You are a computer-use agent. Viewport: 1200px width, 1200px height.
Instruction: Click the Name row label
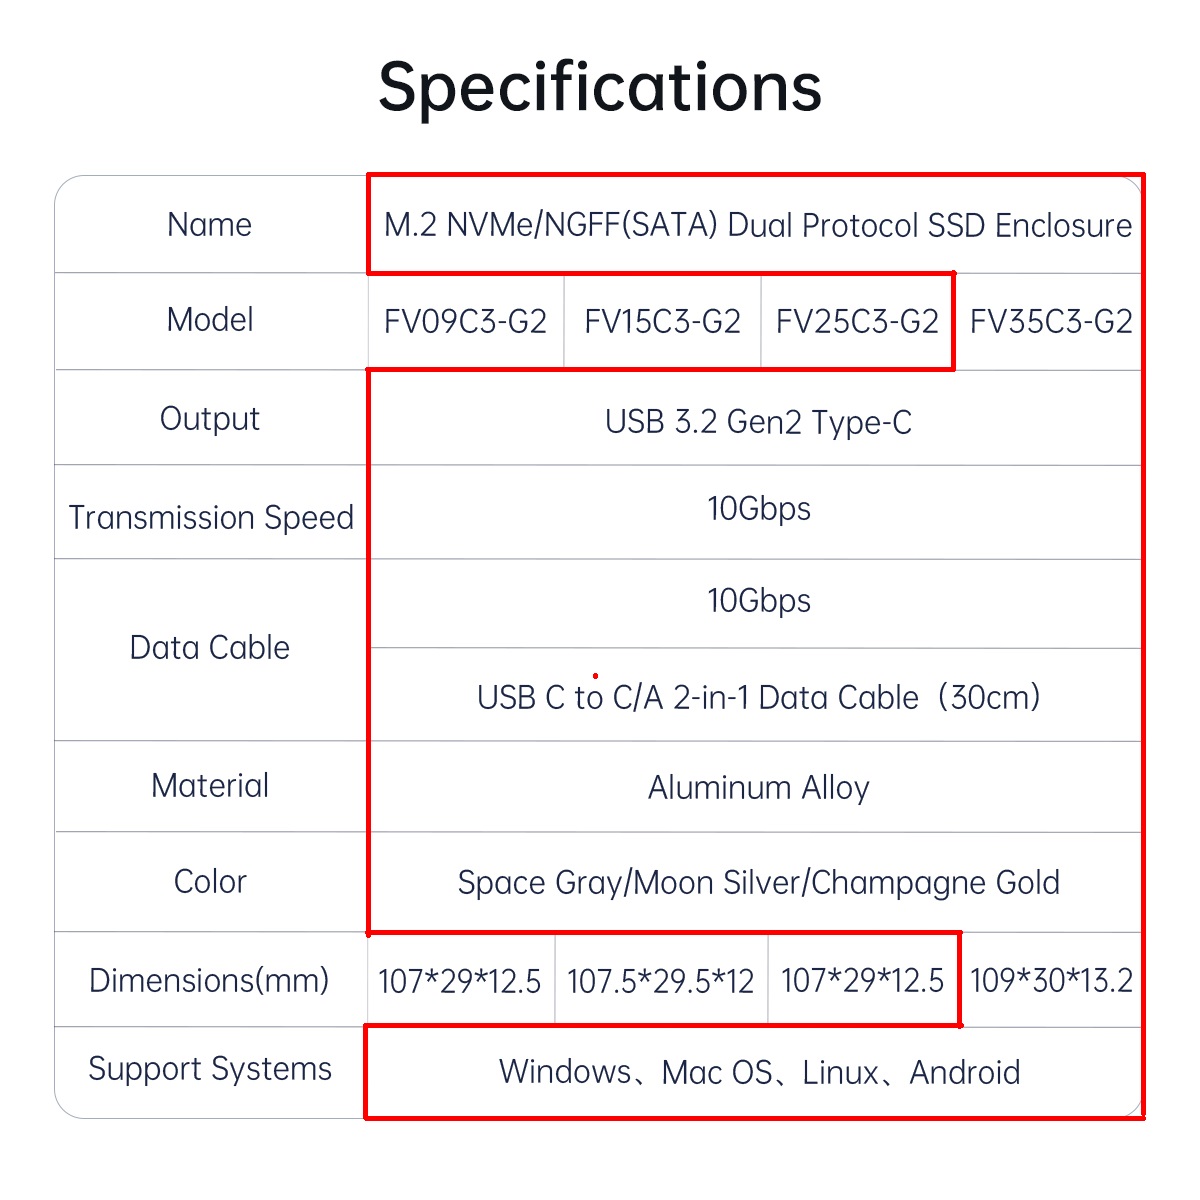[x=209, y=225]
